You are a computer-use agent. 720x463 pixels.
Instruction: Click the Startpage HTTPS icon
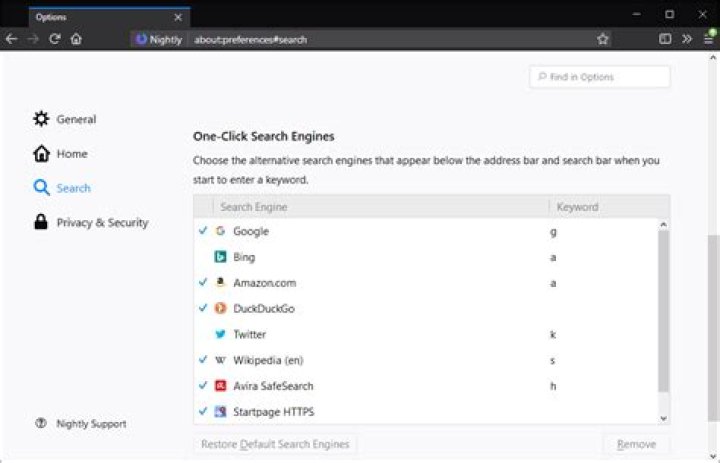coord(220,412)
